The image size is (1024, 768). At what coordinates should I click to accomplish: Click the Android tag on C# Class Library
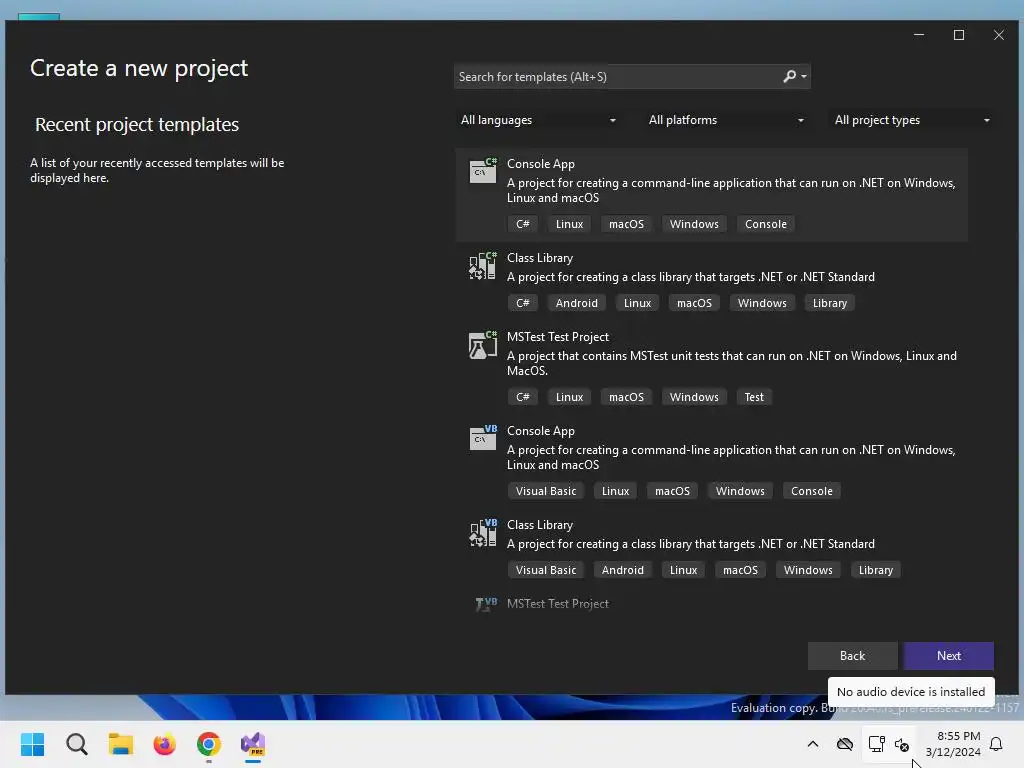pos(577,303)
